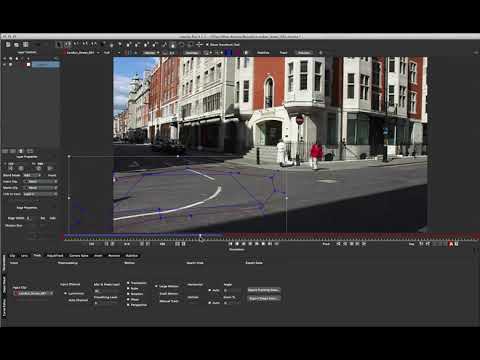
Task: Click the Export Shape Data button
Action: click(x=263, y=298)
